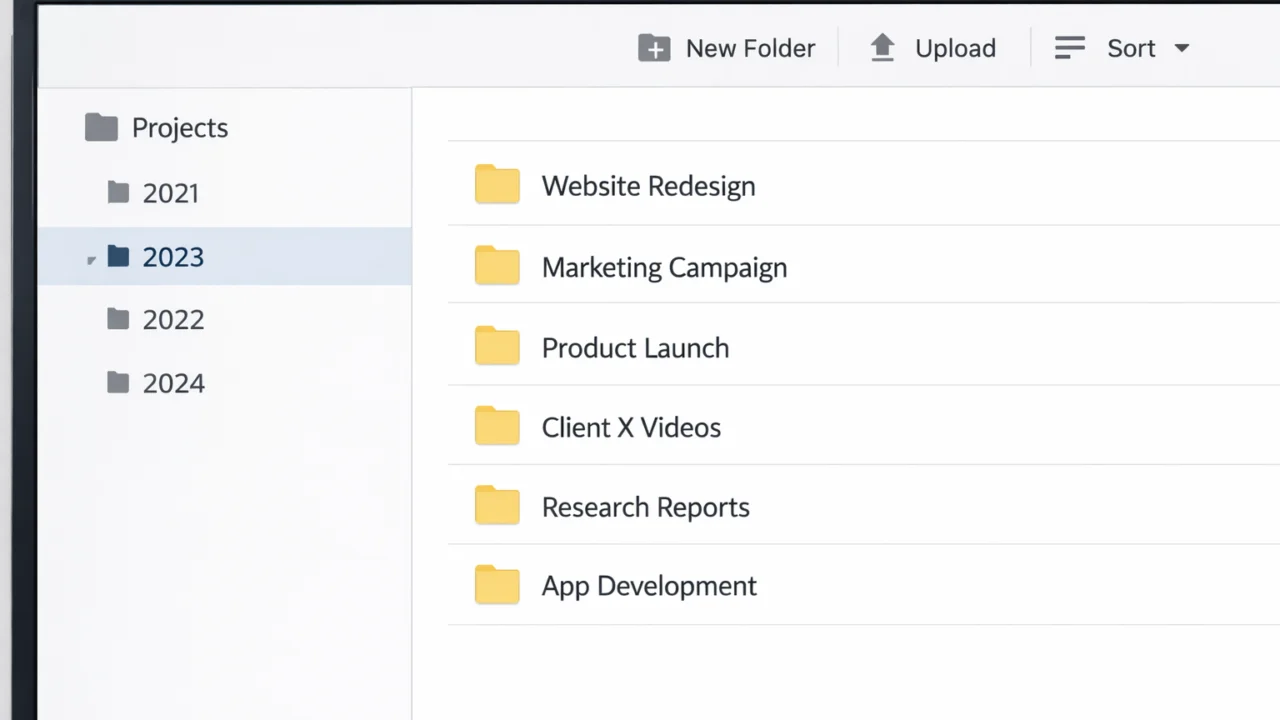The height and width of the screenshot is (720, 1280).
Task: Select the Projects root folder icon
Action: (101, 128)
